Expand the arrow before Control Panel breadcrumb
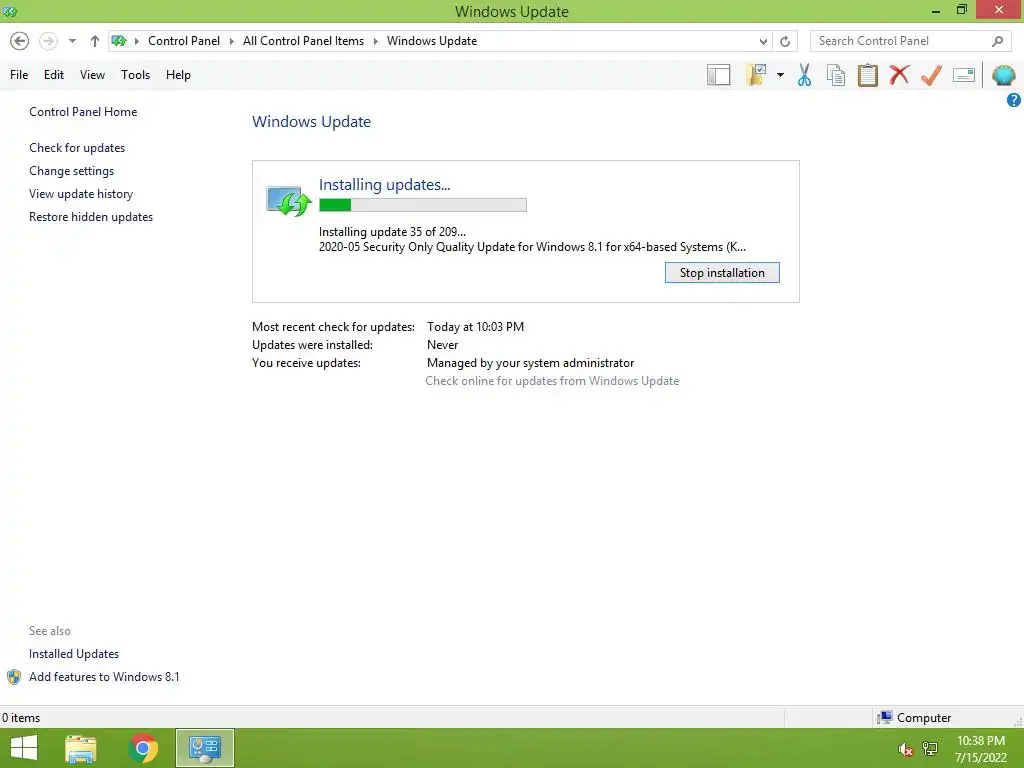1024x768 pixels. pos(137,41)
